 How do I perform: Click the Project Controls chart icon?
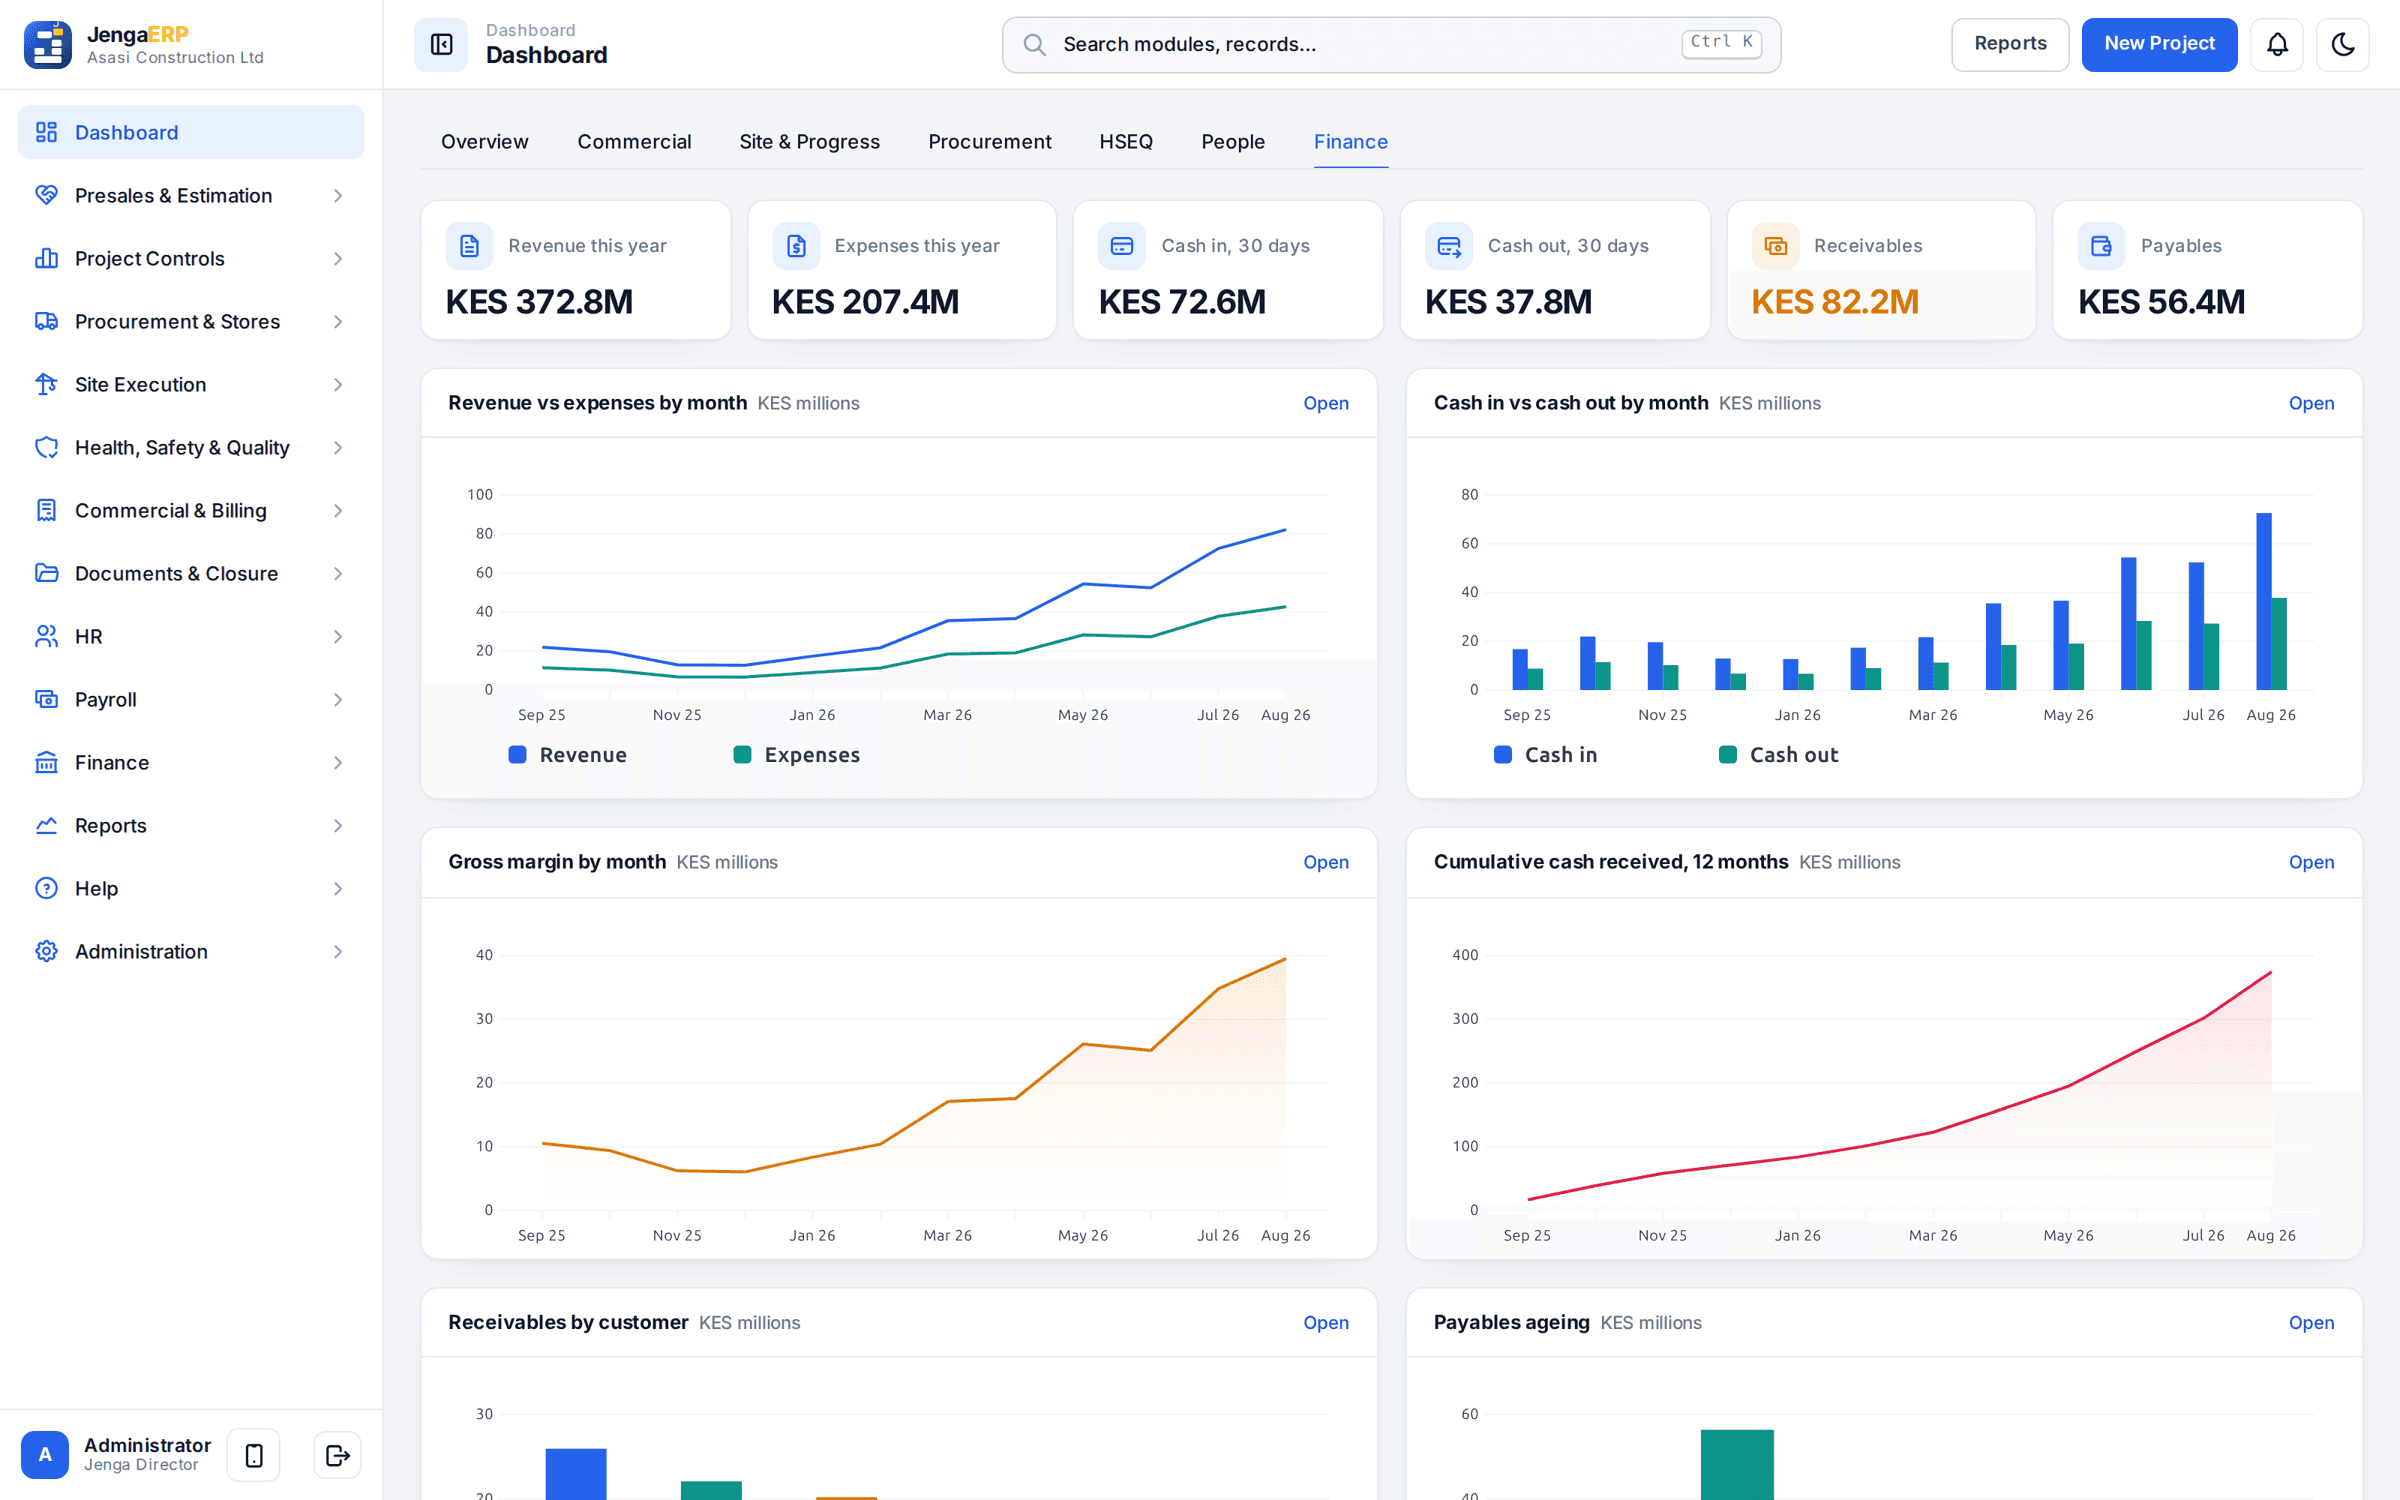coord(46,258)
